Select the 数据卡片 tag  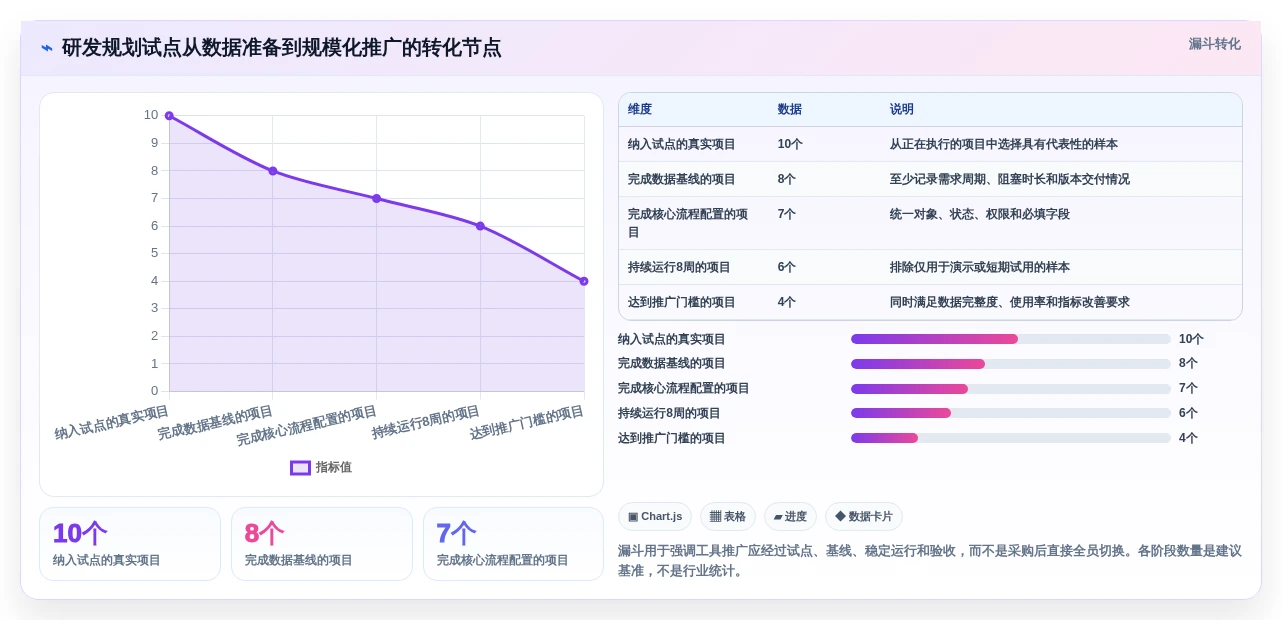(x=864, y=516)
